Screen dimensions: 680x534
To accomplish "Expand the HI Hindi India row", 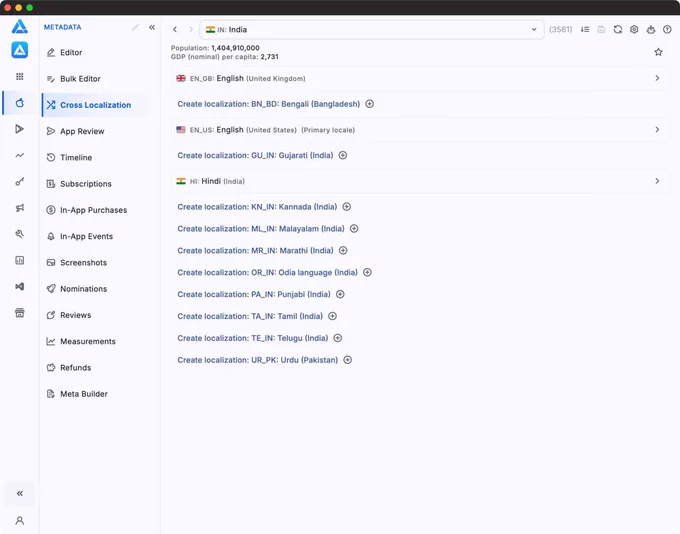I will [419, 181].
